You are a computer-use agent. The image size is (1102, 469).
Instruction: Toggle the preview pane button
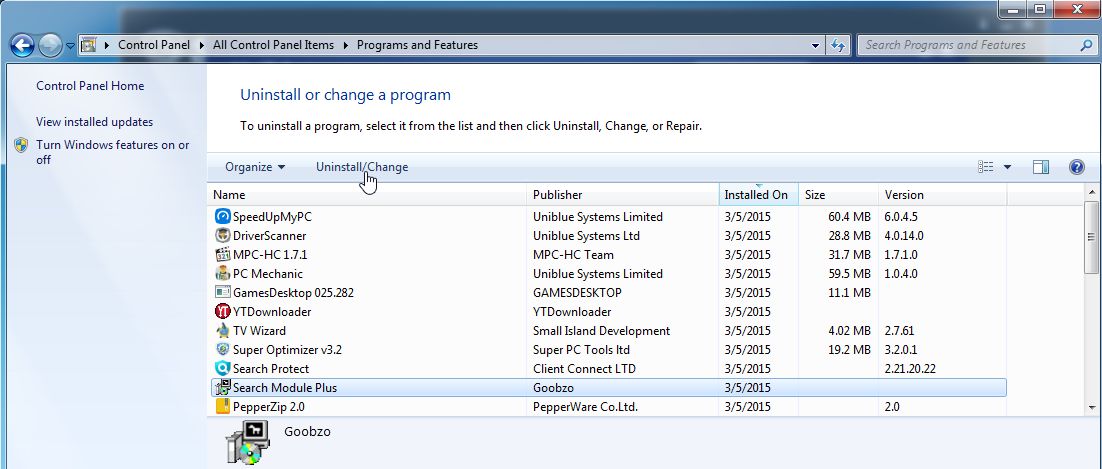1040,167
